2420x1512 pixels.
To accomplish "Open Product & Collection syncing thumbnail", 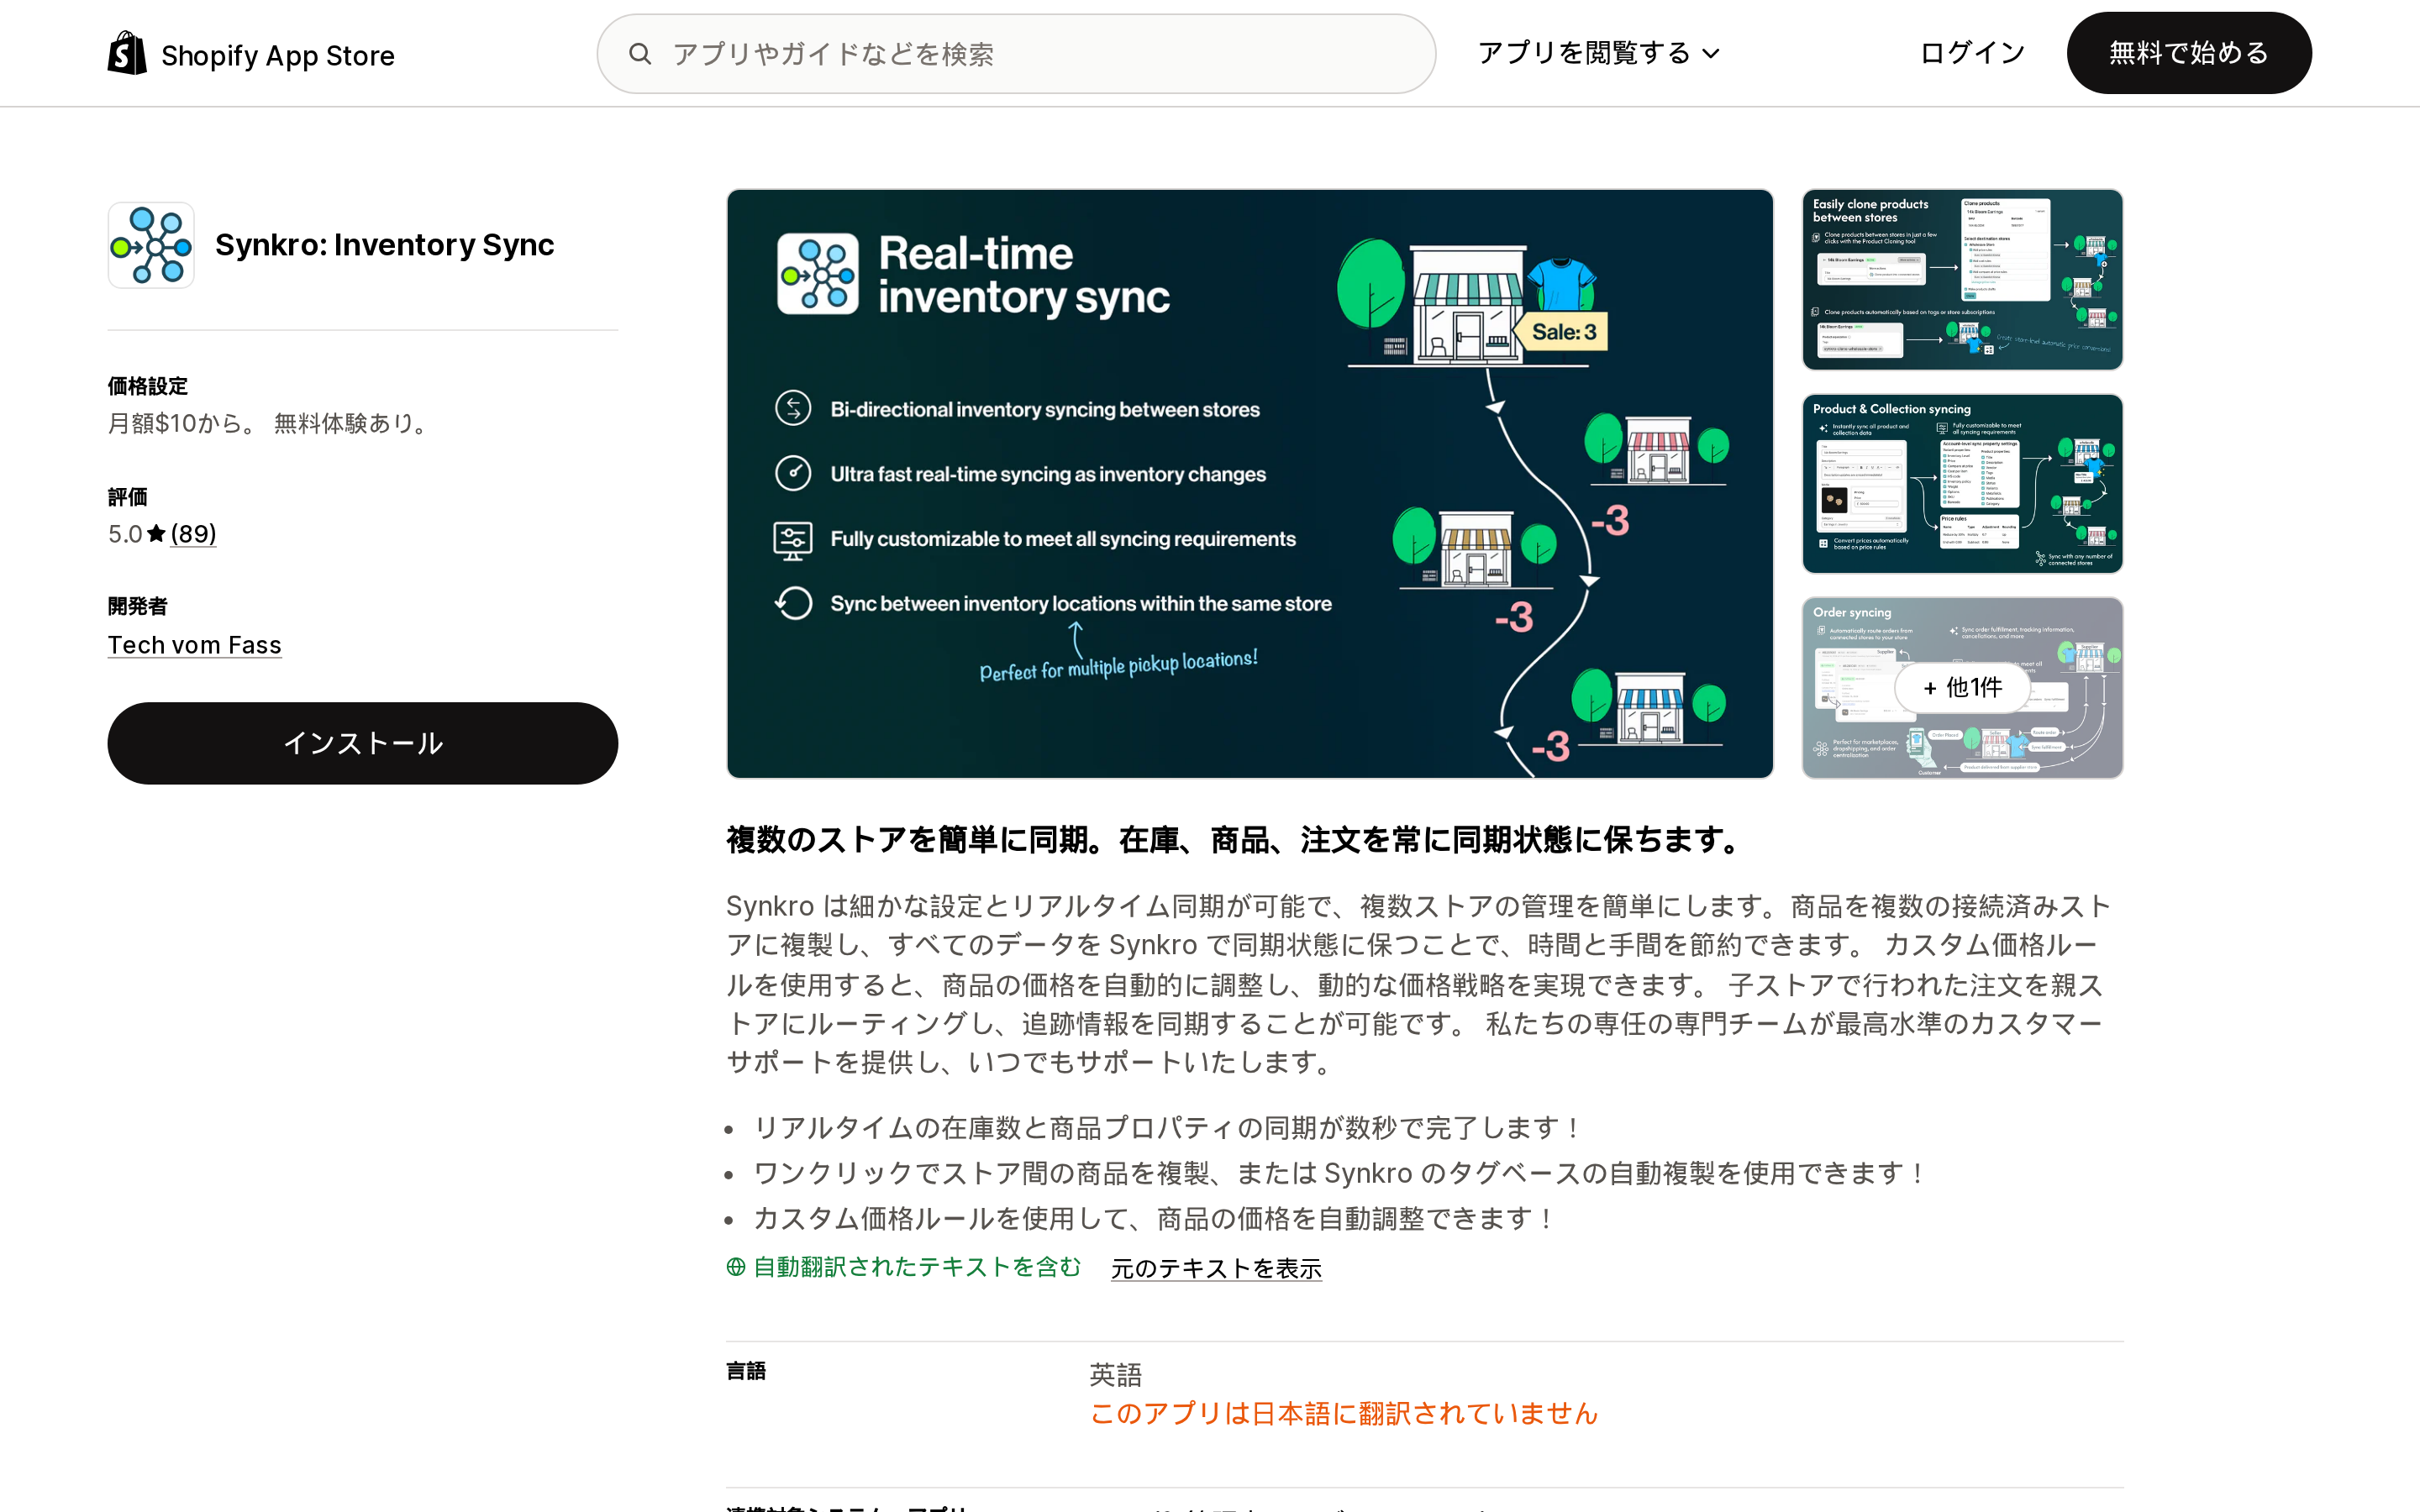I will click(x=1962, y=484).
